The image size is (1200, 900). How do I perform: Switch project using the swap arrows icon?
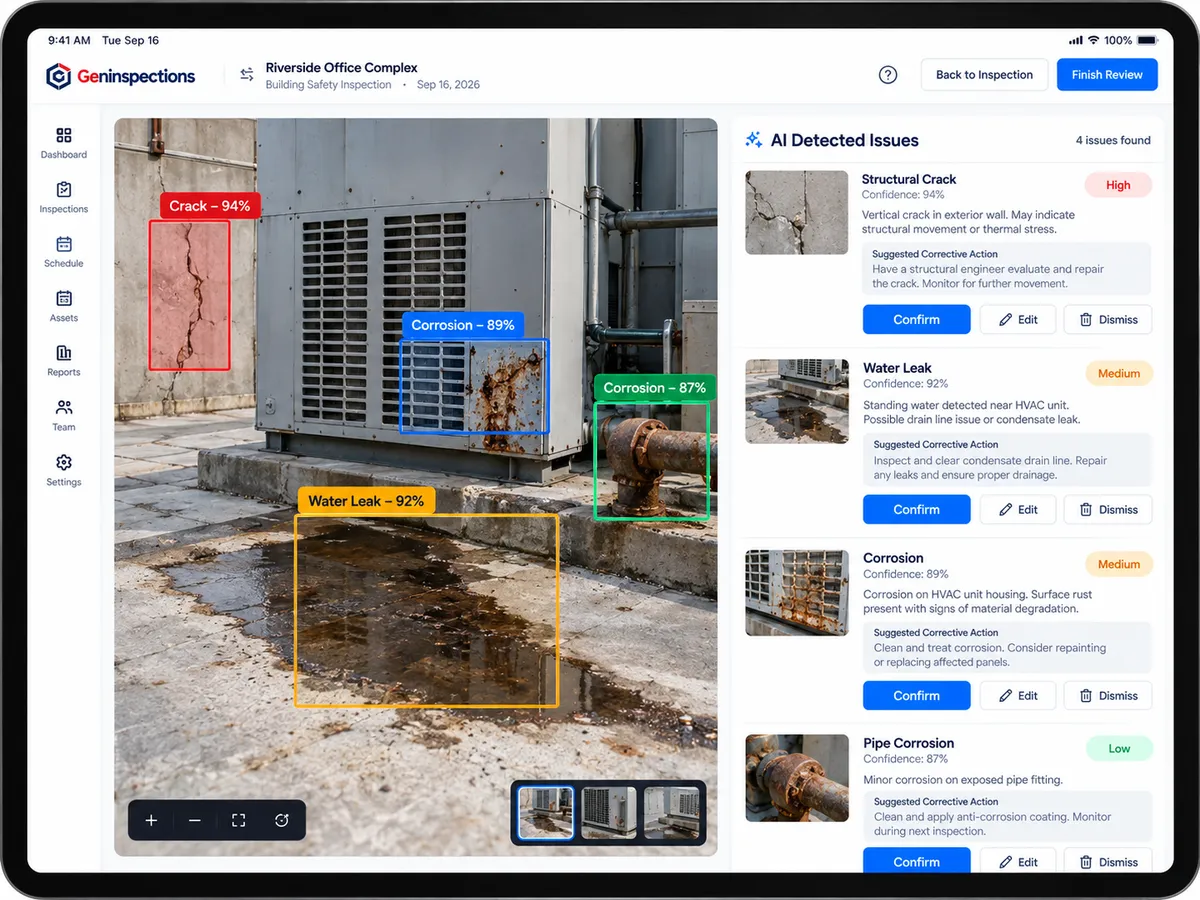click(x=247, y=75)
